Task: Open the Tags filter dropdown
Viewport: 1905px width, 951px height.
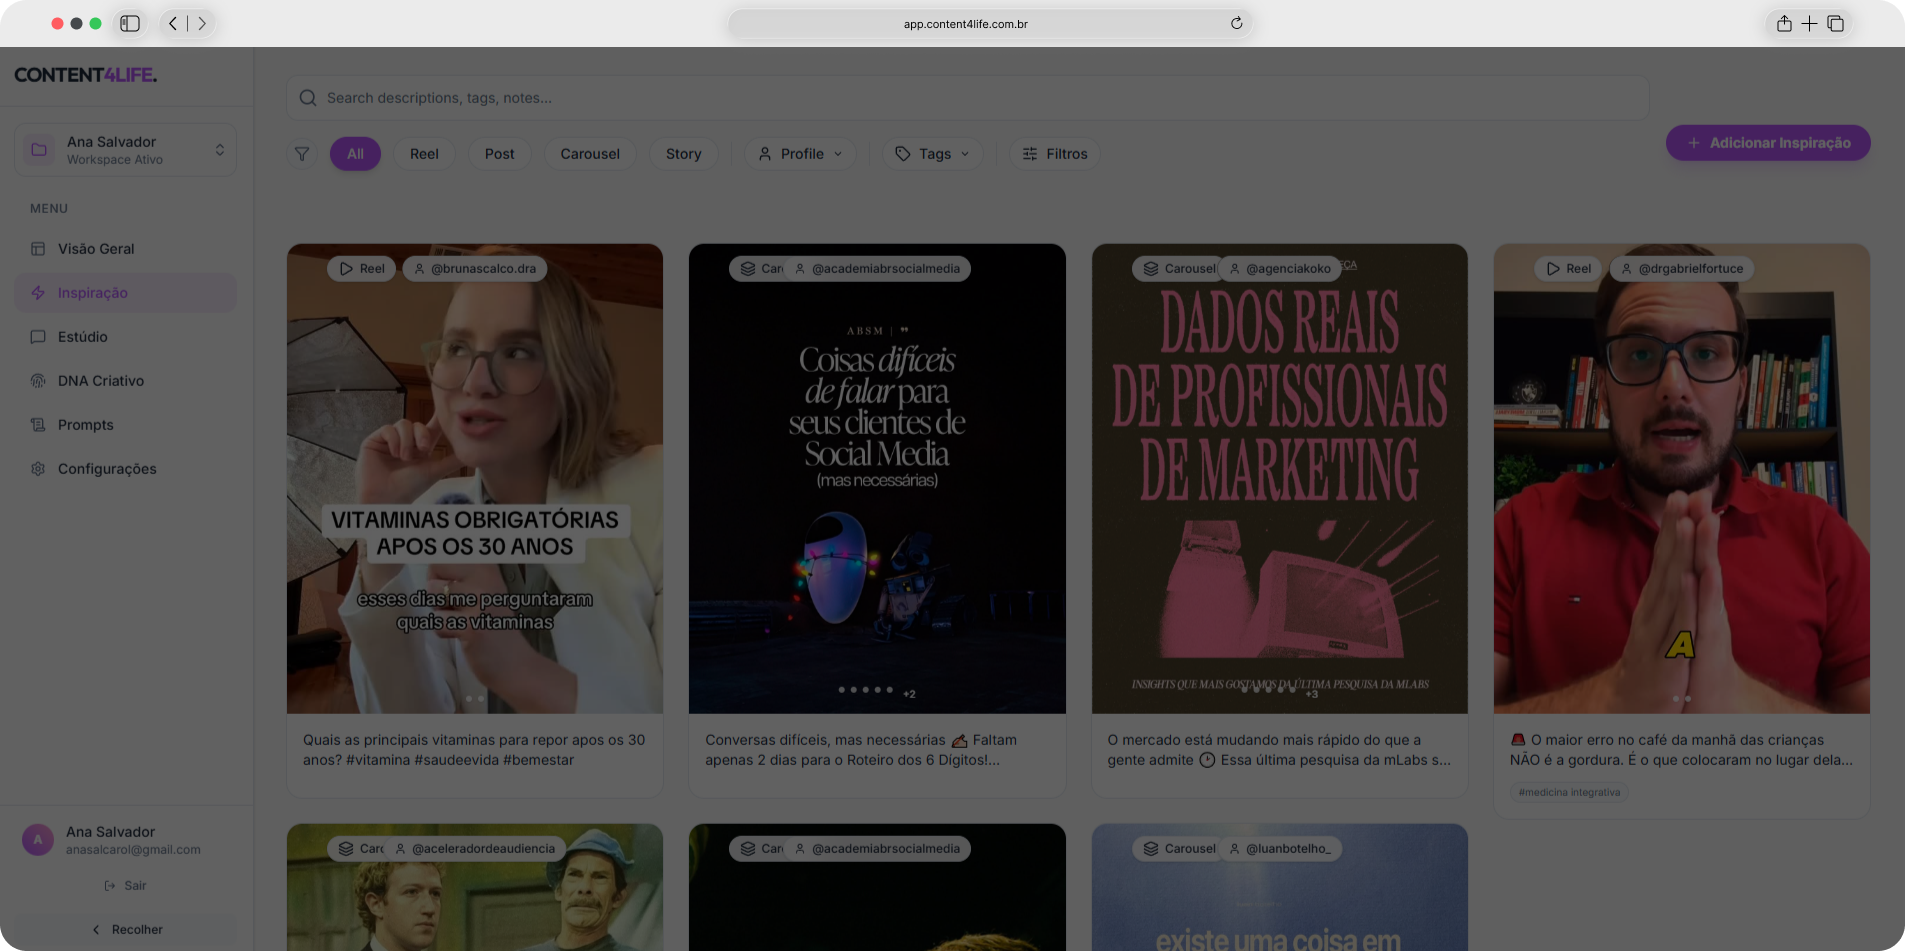Action: pos(932,154)
